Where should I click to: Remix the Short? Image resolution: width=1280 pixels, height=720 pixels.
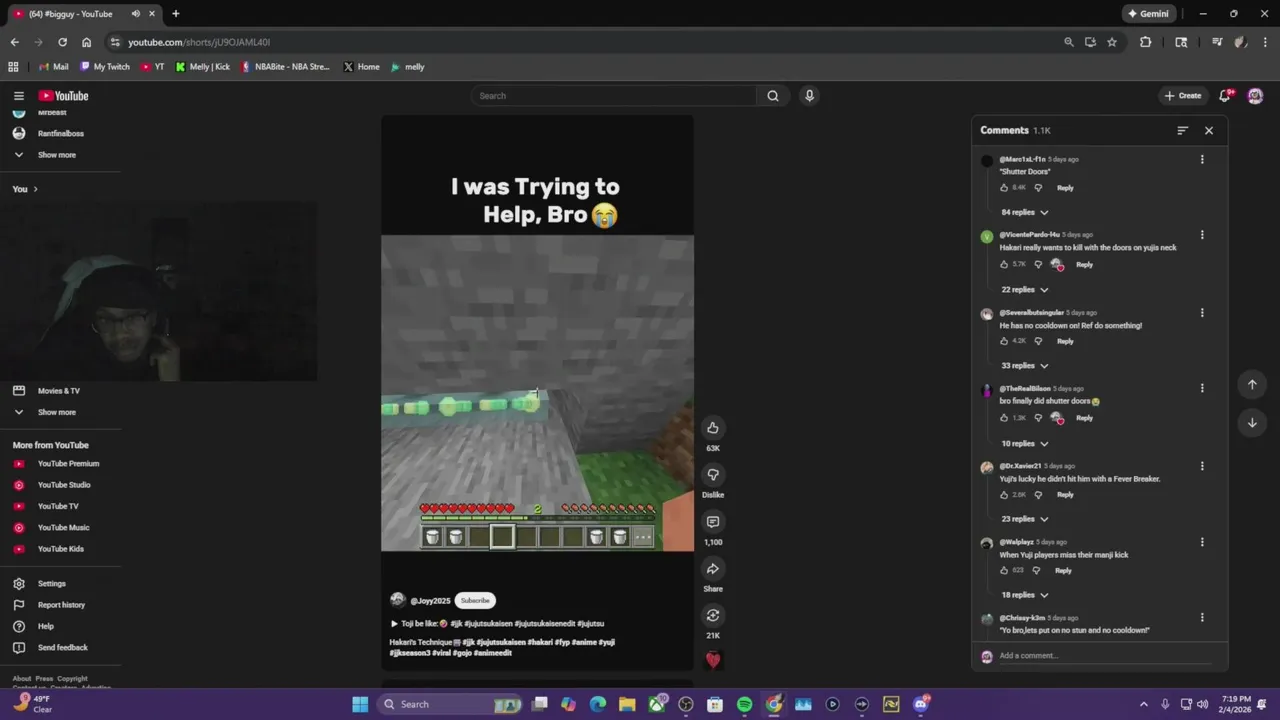713,616
